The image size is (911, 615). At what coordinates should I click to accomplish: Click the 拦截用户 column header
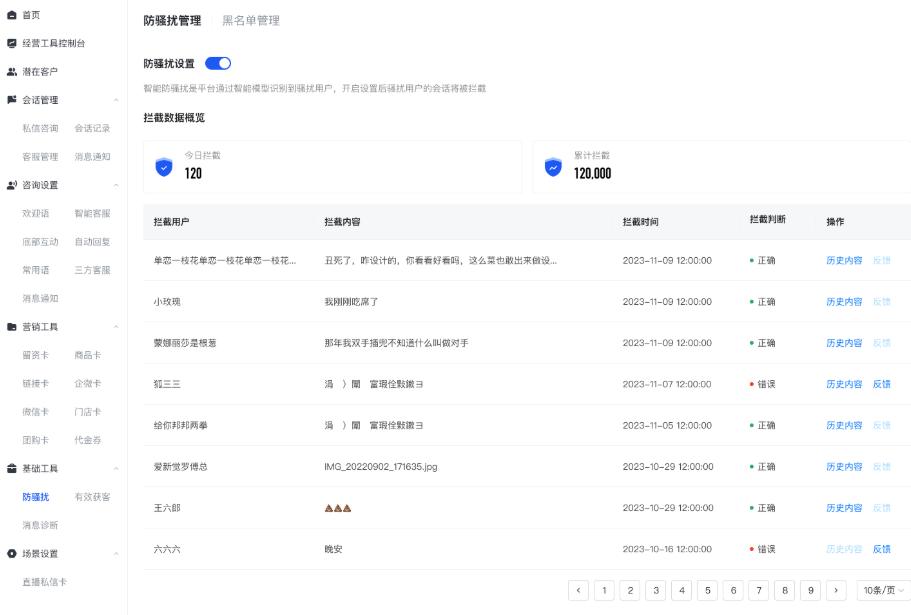tap(171, 222)
